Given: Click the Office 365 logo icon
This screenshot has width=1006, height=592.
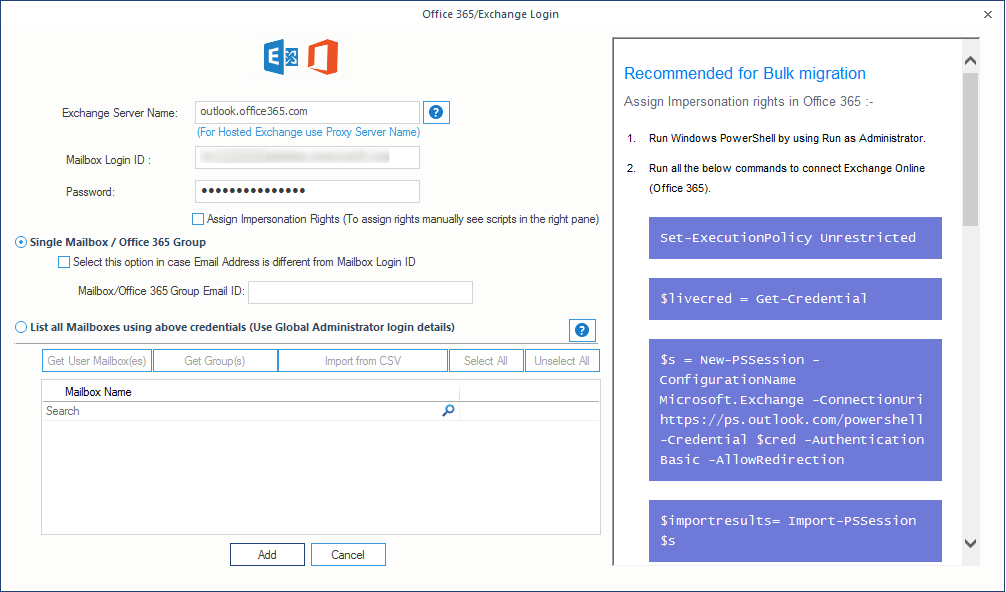Looking at the screenshot, I should point(322,58).
